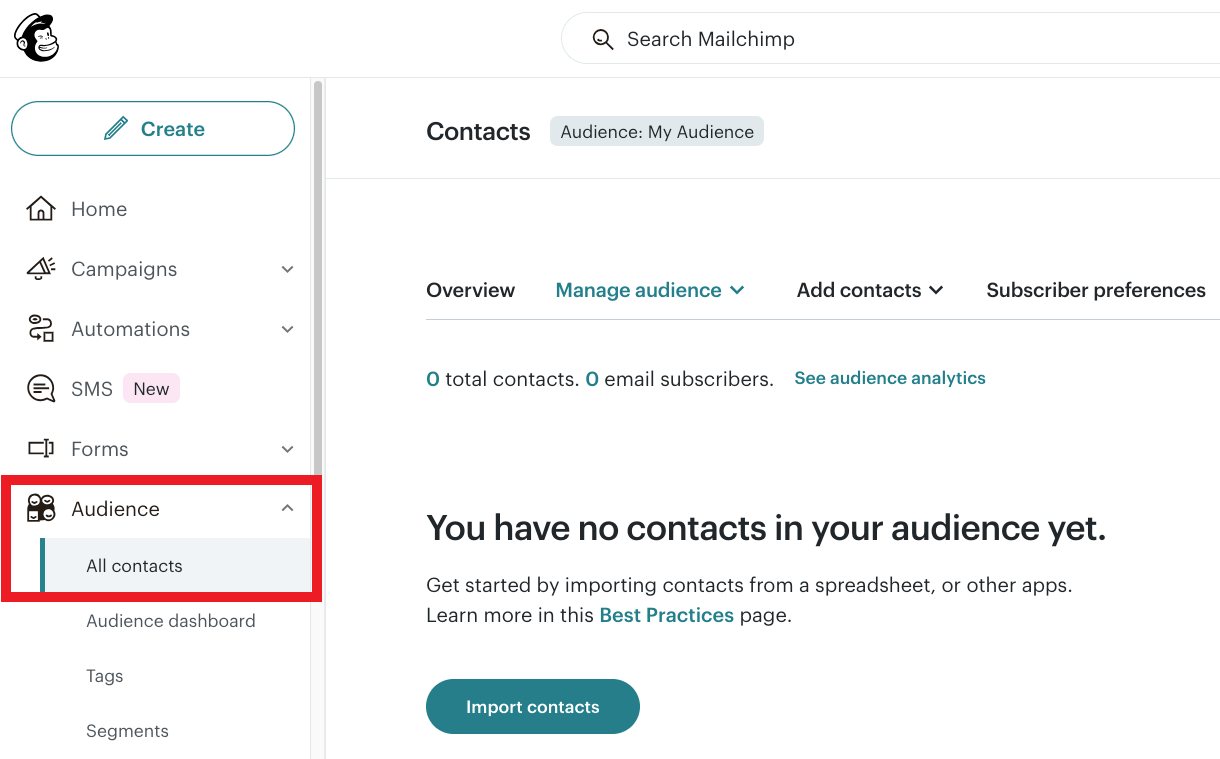Open See audience analytics link

890,378
